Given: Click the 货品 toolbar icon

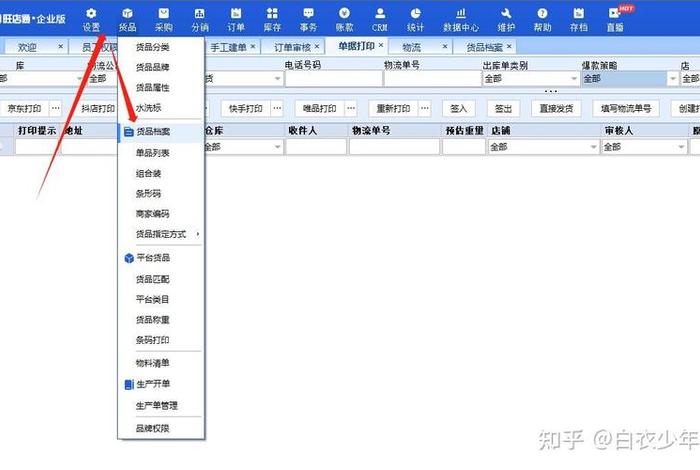Looking at the screenshot, I should (x=127, y=20).
